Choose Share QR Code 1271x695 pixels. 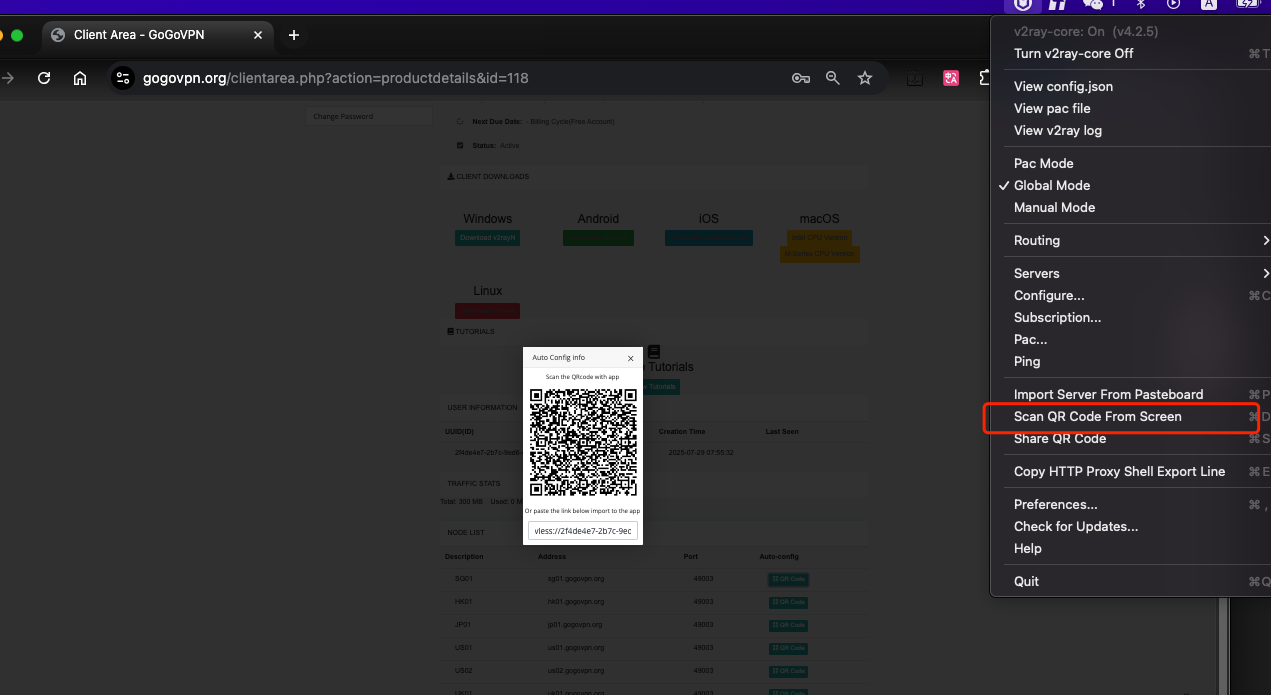1060,439
